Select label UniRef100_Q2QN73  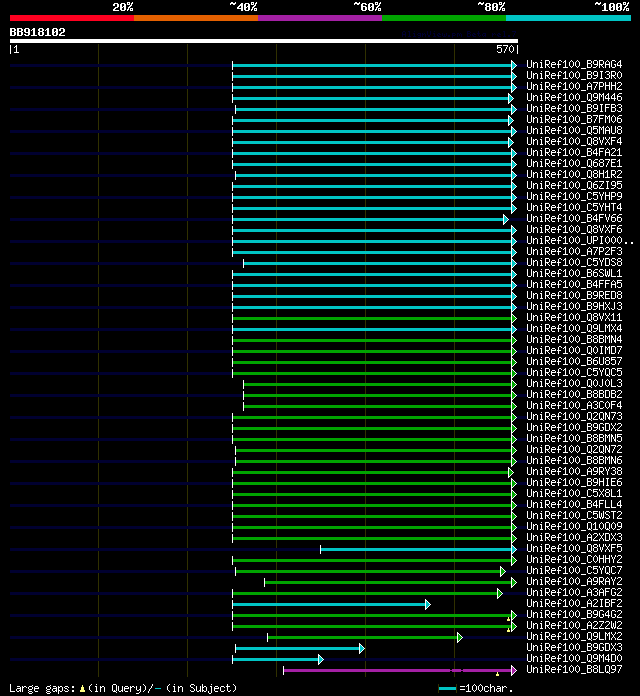[574, 417]
